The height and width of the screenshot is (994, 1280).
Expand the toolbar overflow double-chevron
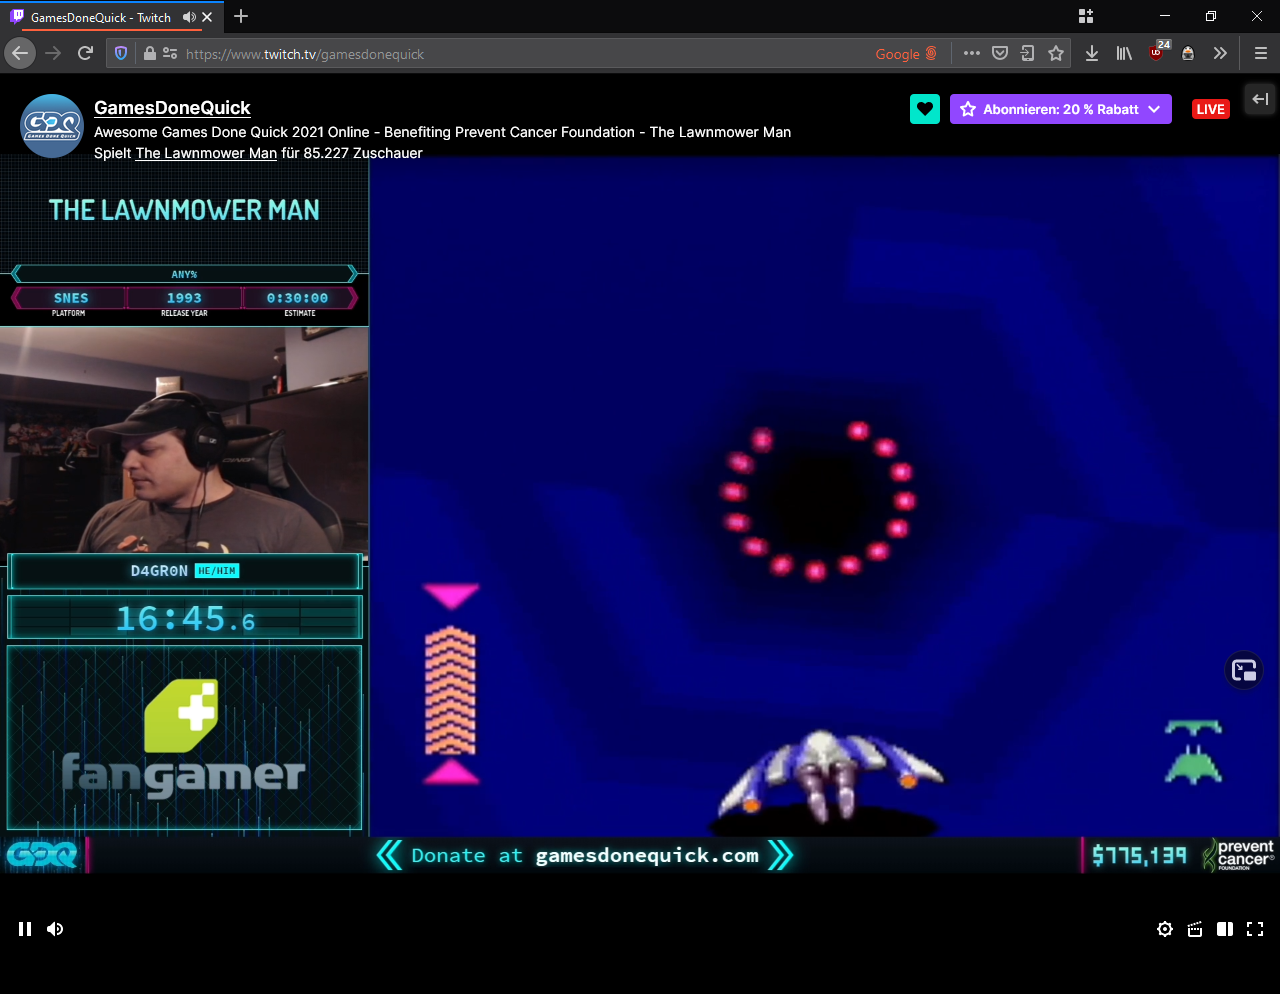1220,54
